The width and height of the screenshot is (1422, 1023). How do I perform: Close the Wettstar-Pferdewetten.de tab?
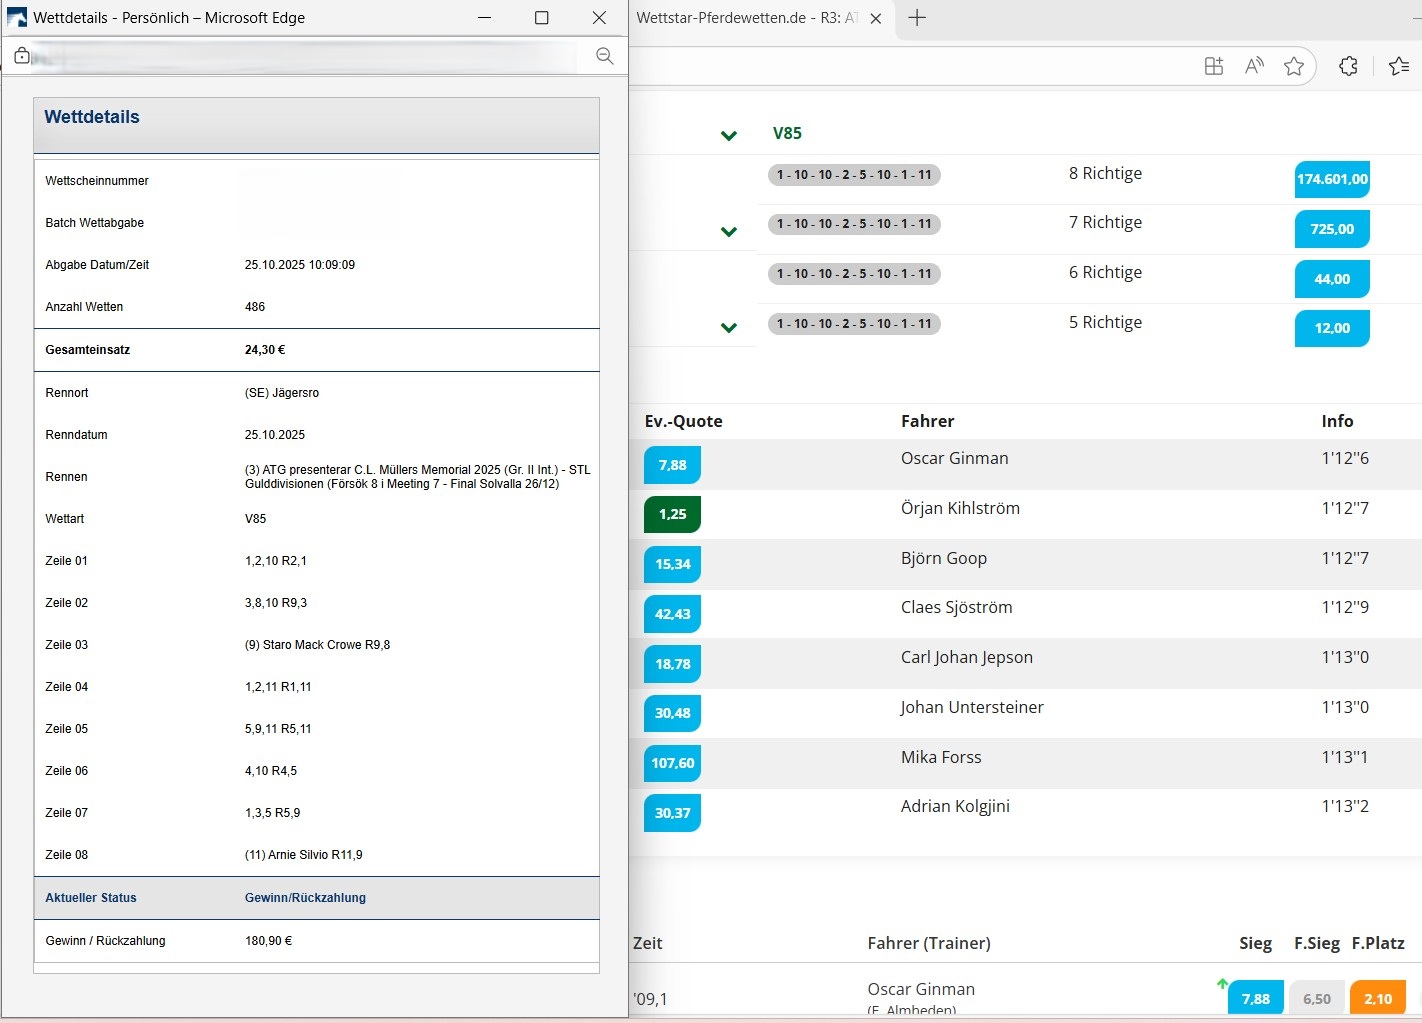click(x=876, y=19)
